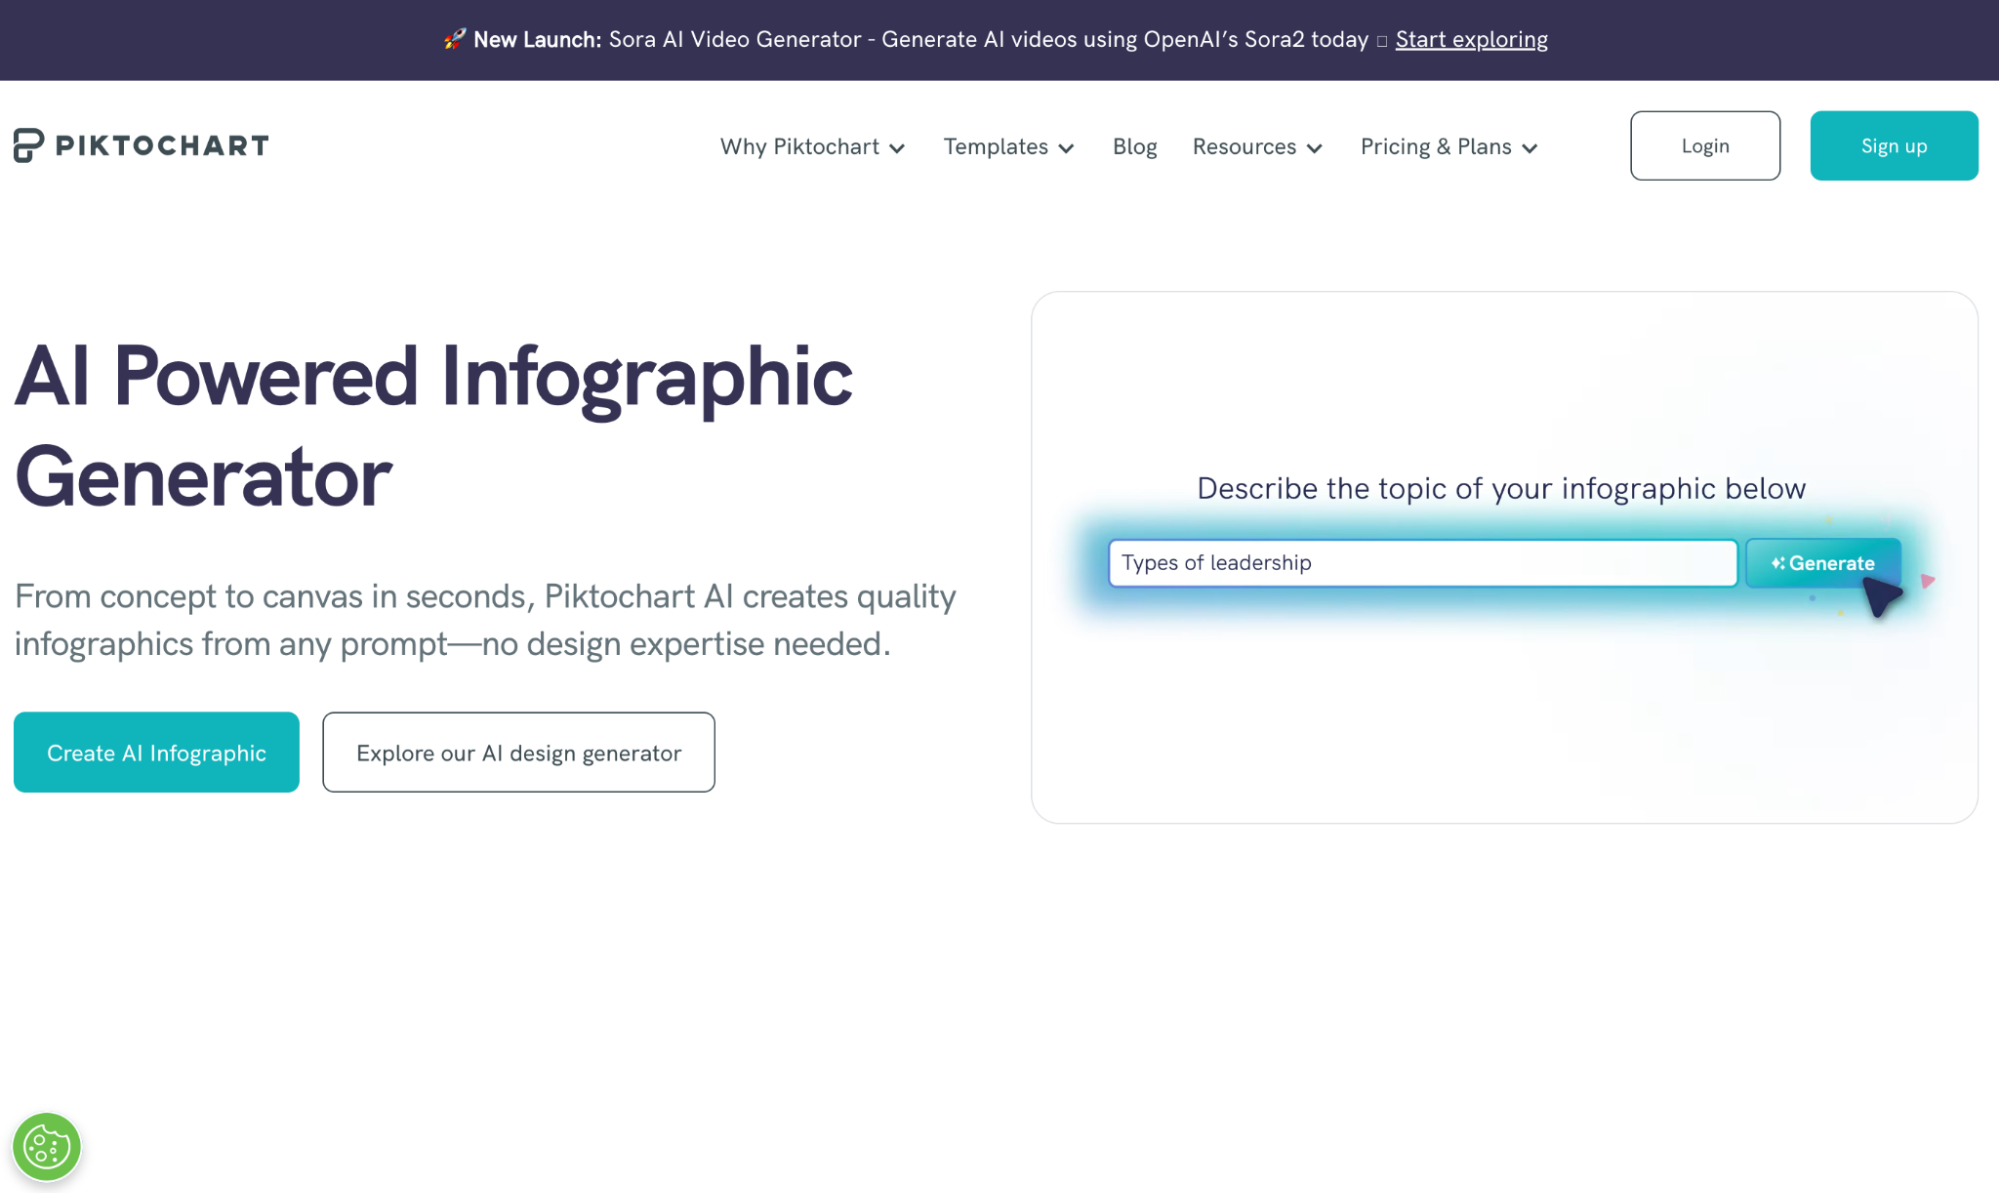Image resolution: width=1999 pixels, height=1193 pixels.
Task: Click the Types of leadership input field
Action: click(x=1422, y=562)
